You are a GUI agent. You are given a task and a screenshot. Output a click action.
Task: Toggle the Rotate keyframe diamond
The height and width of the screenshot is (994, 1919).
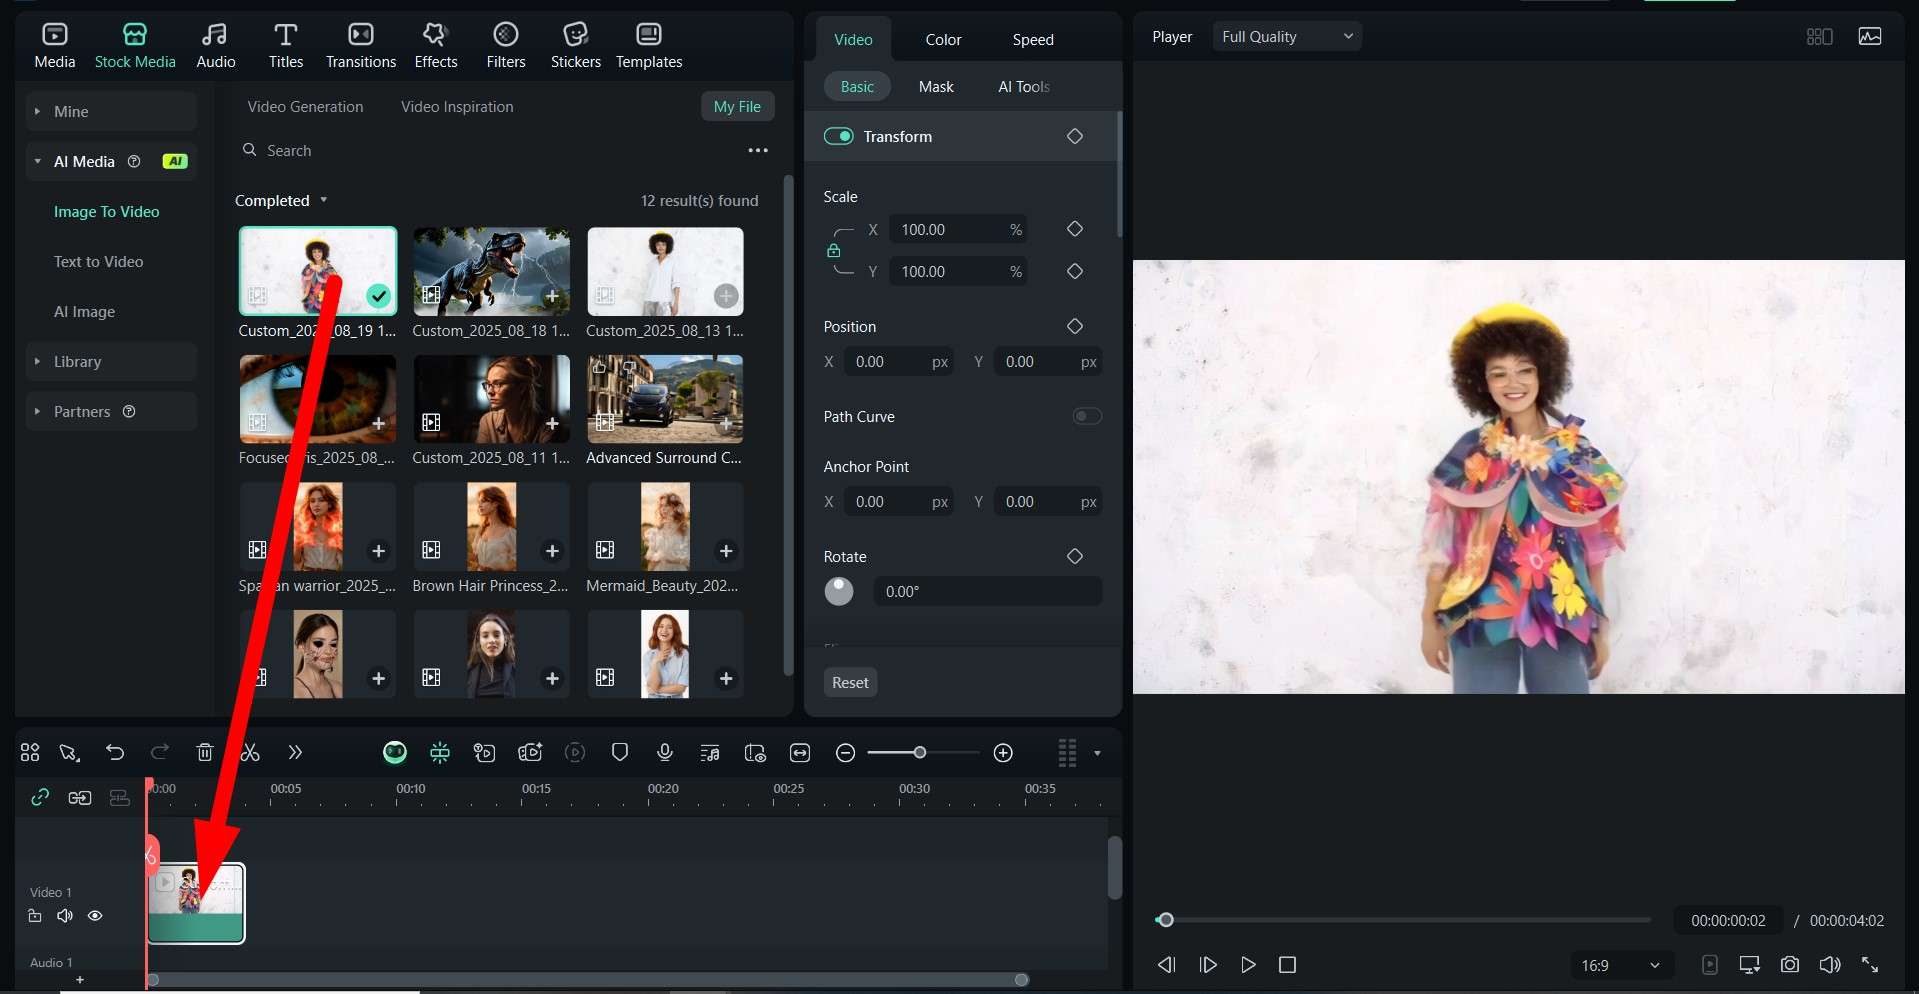tap(1075, 556)
